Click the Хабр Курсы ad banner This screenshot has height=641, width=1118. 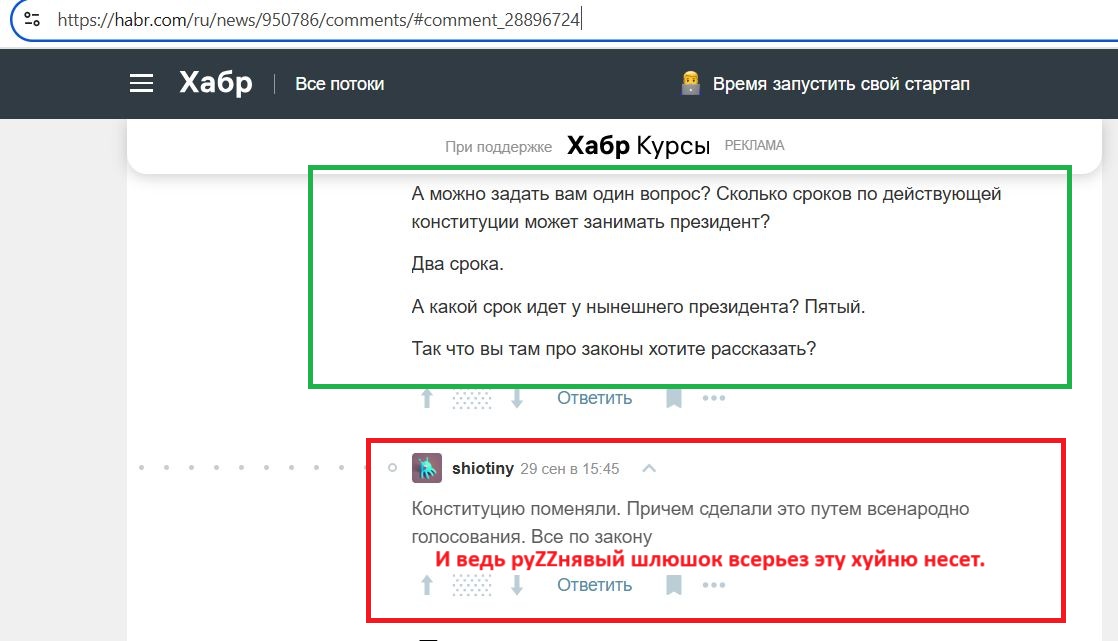coord(638,146)
